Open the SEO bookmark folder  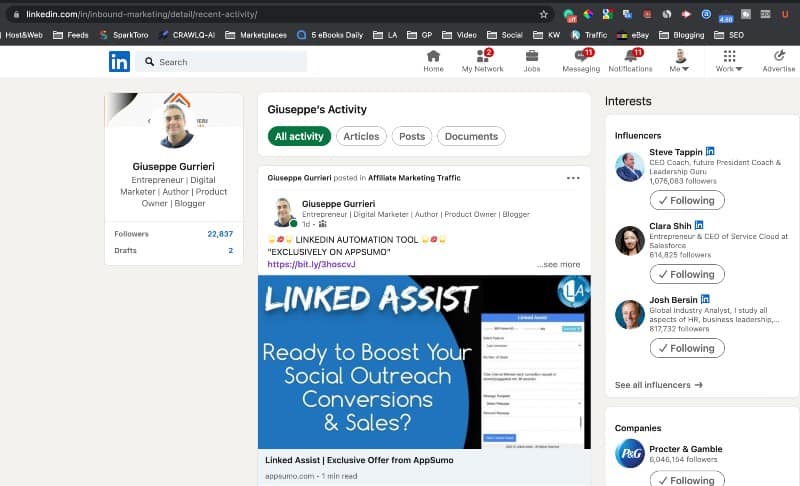[x=729, y=35]
